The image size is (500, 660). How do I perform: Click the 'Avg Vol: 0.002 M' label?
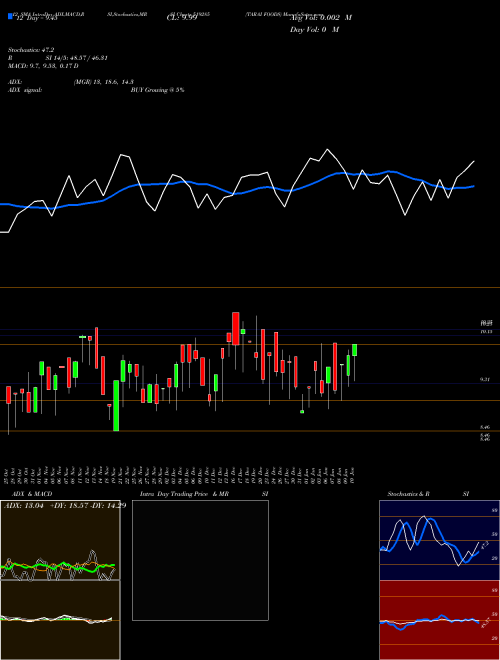coord(321,18)
